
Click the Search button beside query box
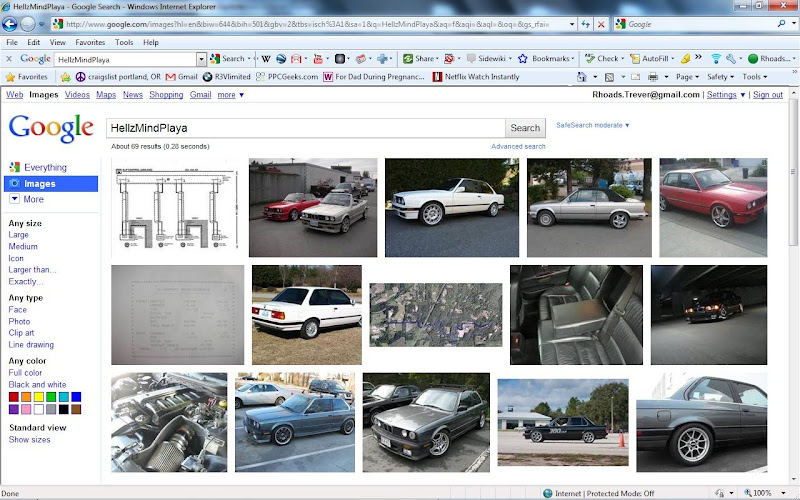tap(525, 128)
